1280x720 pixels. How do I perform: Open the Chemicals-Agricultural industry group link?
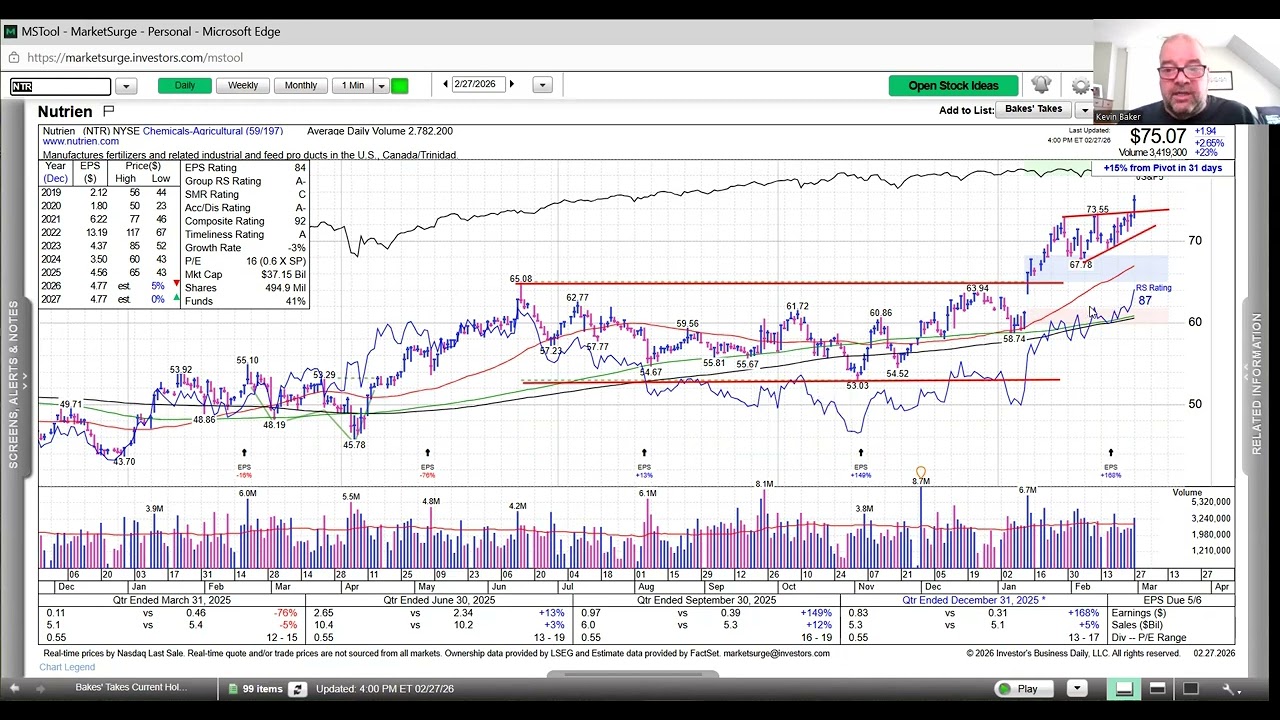pyautogui.click(x=213, y=131)
